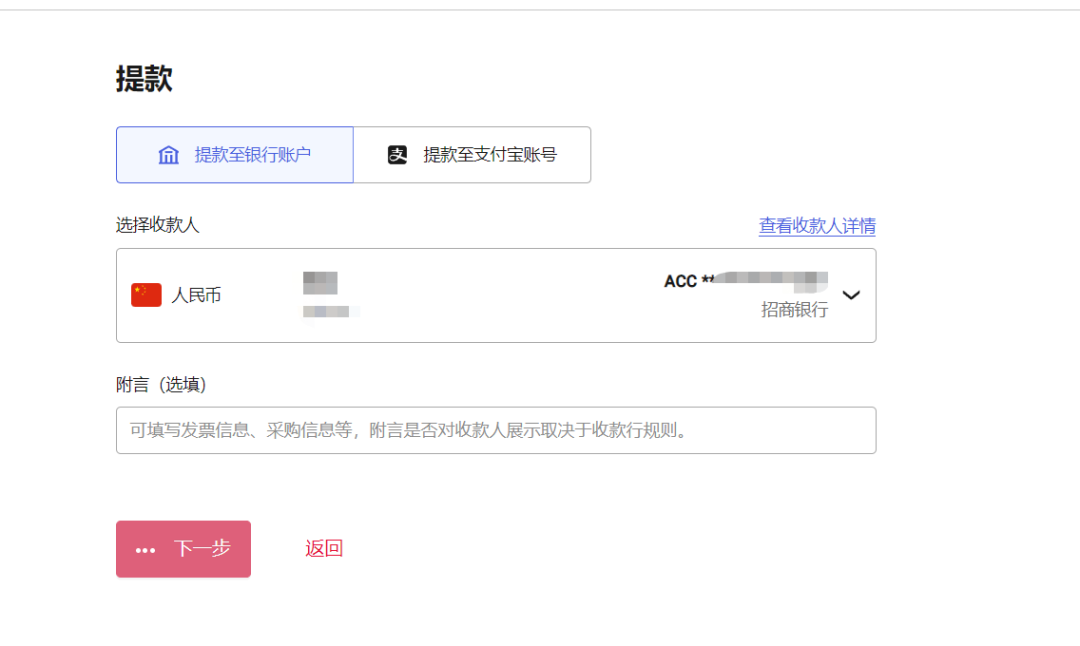Click the 附言（选填）label
The image size is (1080, 646).
point(161,384)
